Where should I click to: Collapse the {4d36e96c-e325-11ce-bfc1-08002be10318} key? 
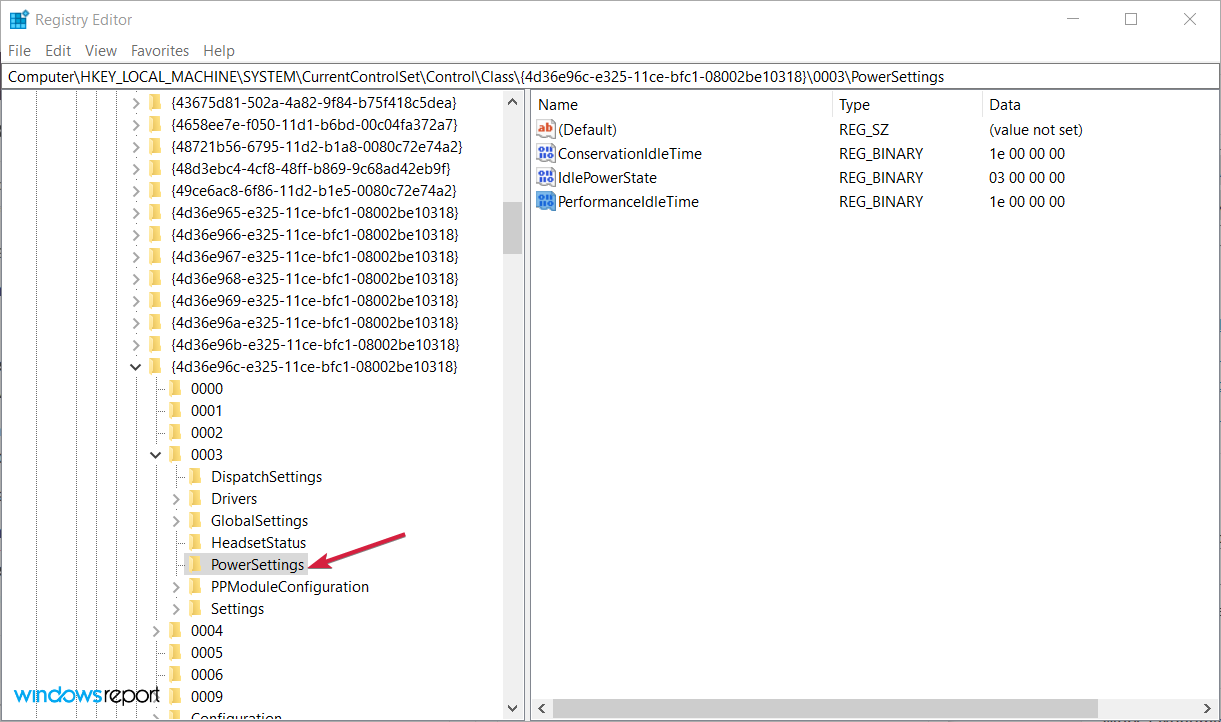[136, 366]
